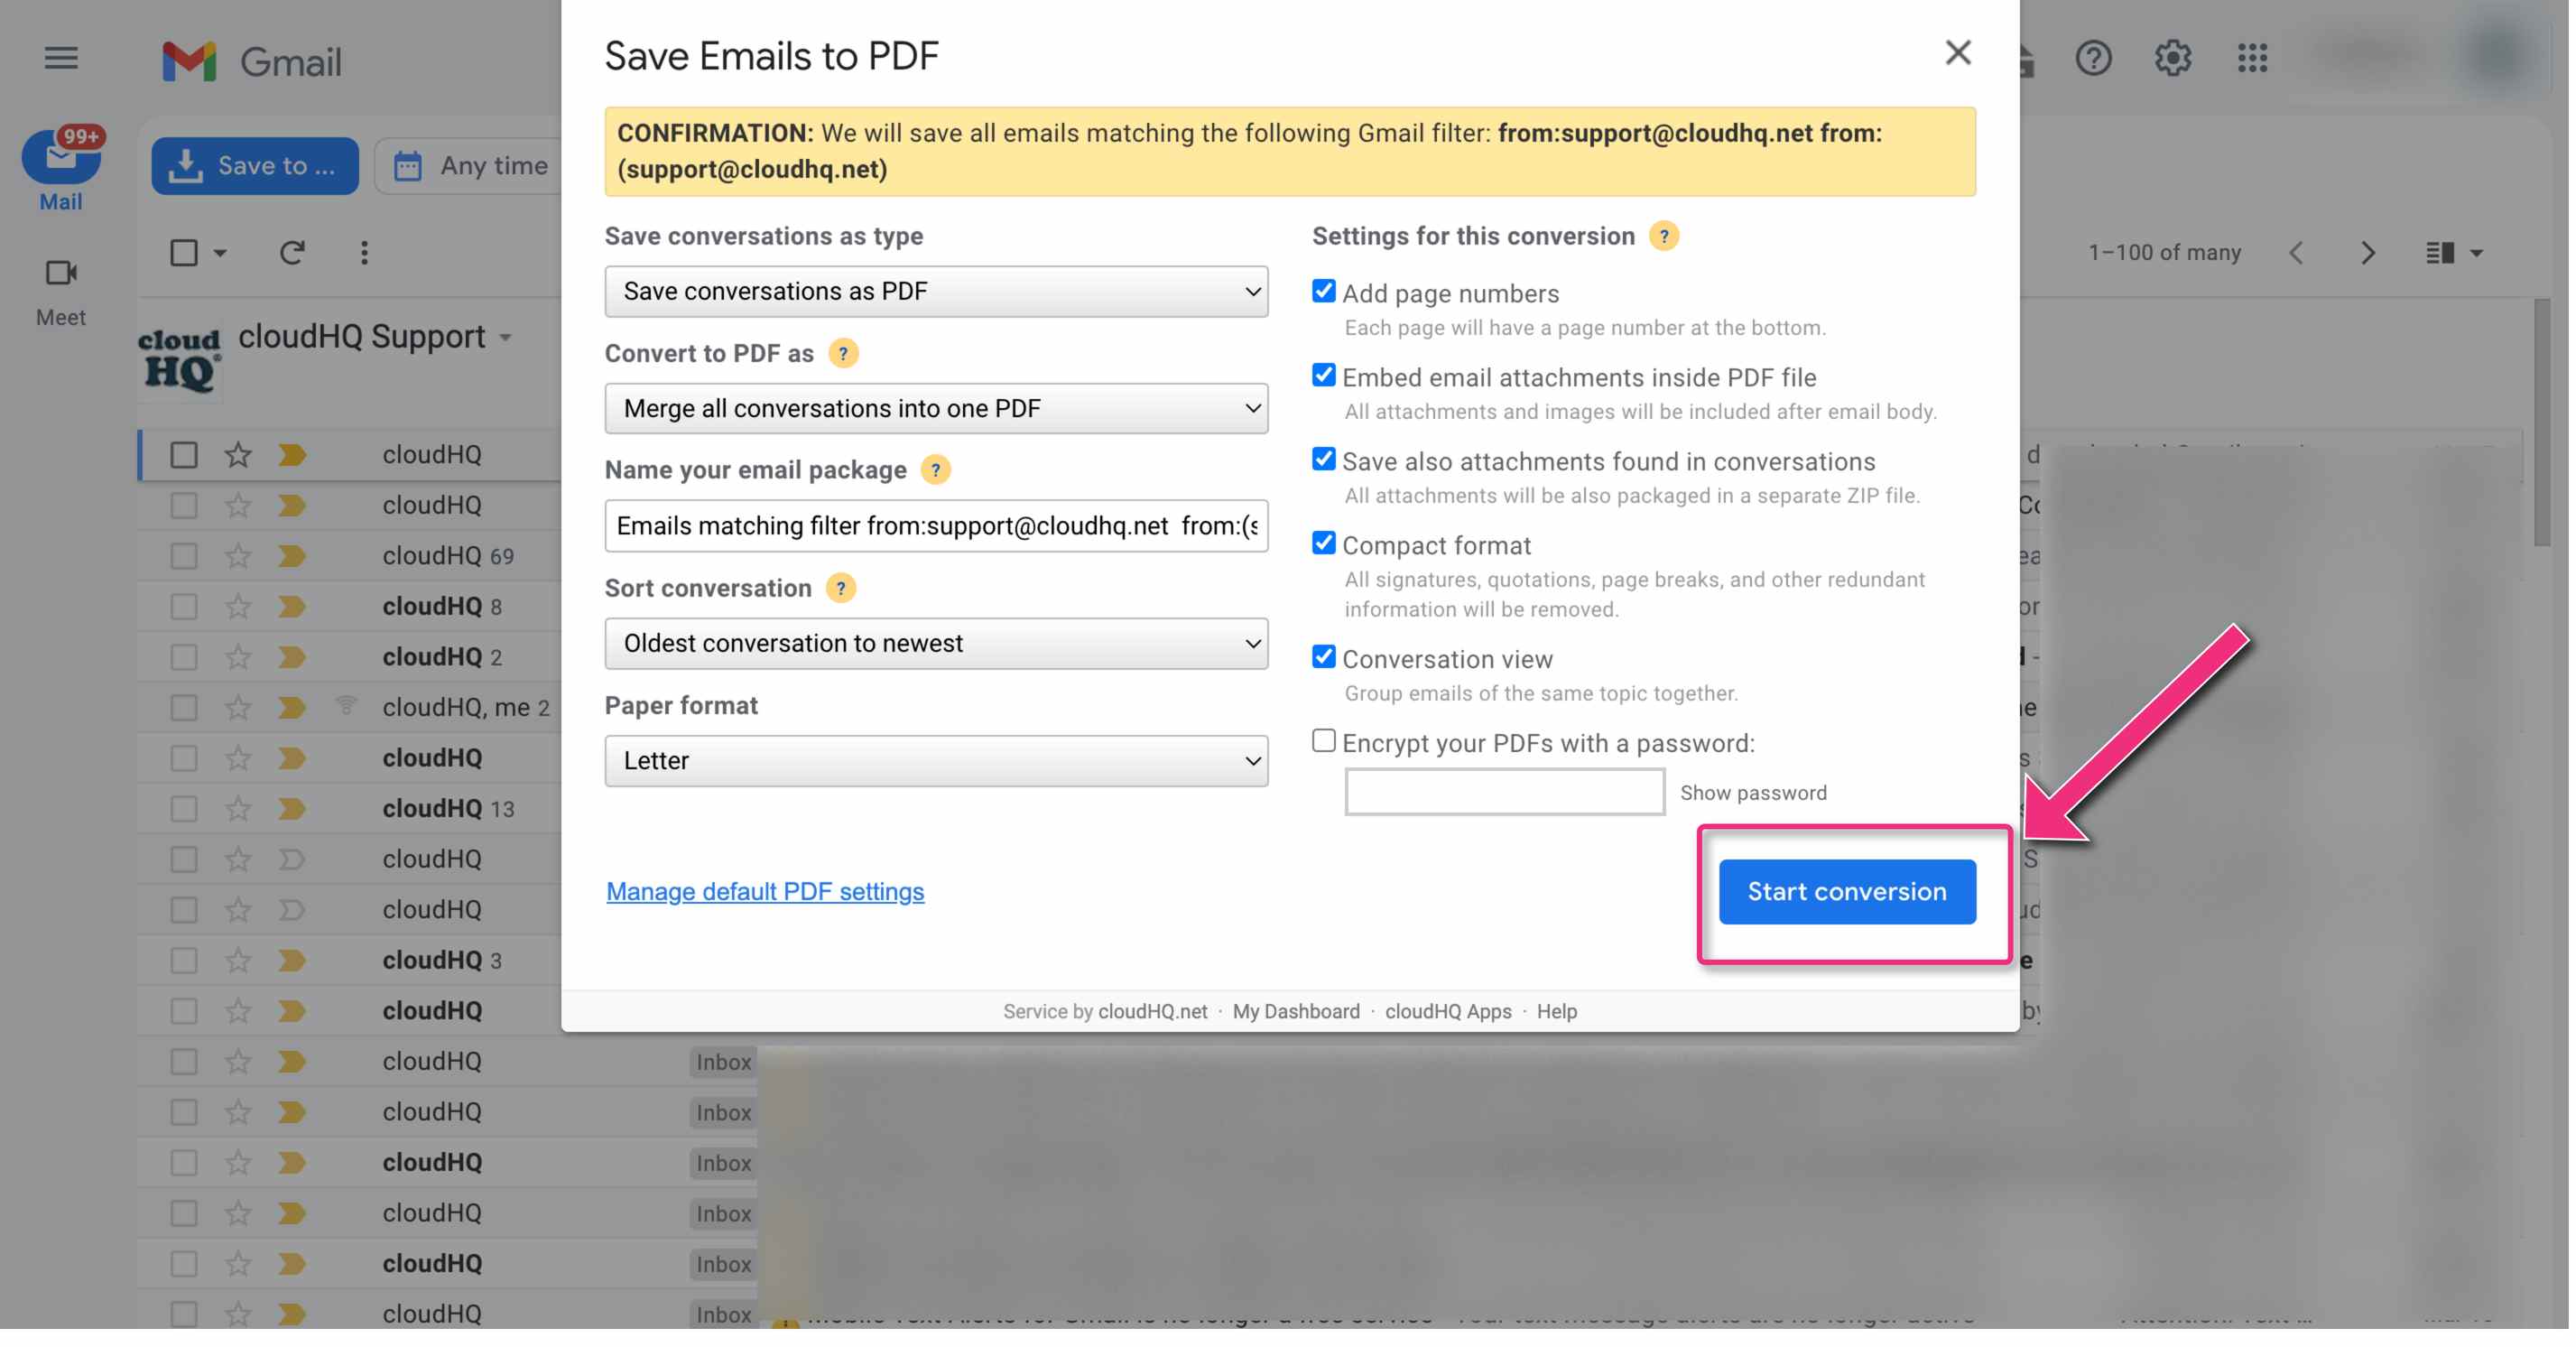This screenshot has width=2576, height=1347.
Task: Open the cloudHQ 69 conversation
Action: tap(448, 556)
